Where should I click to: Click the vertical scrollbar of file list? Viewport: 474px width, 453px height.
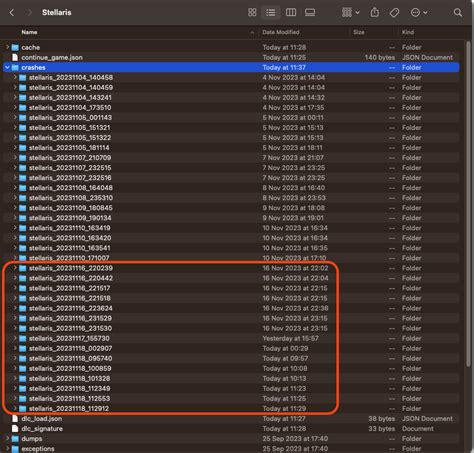(468, 203)
